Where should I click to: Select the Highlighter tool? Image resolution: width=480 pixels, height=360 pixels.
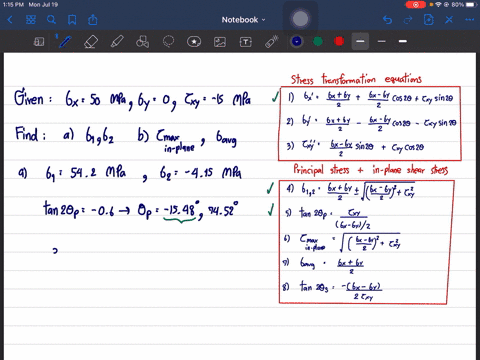point(117,42)
